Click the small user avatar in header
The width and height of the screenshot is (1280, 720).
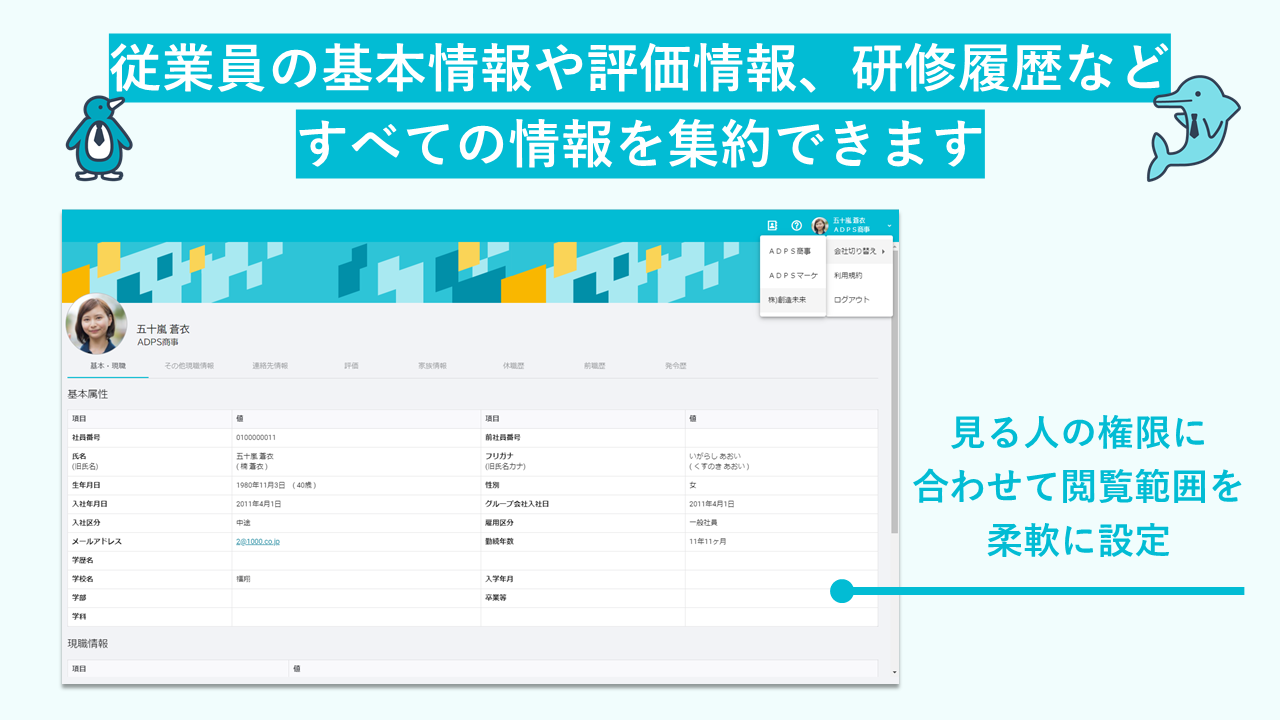[820, 226]
